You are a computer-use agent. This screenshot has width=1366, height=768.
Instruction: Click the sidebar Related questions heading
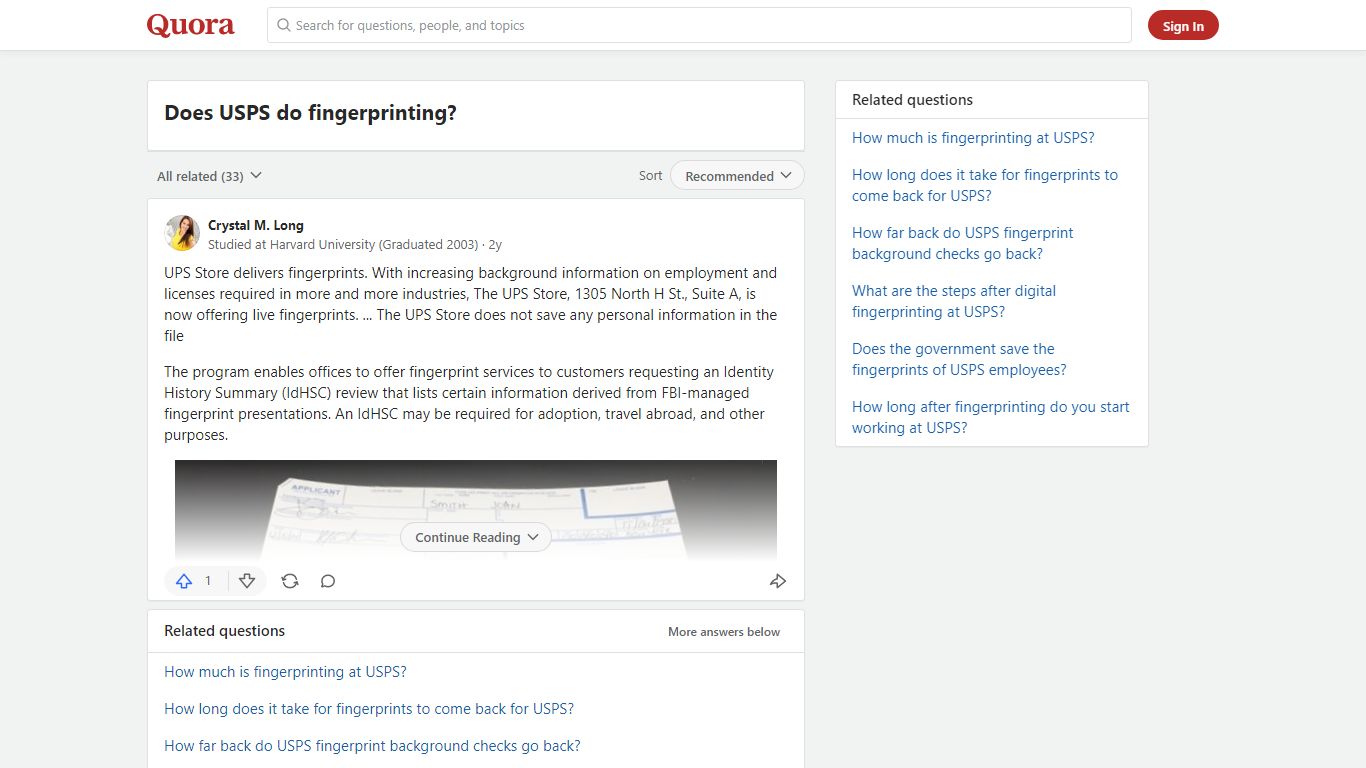pyautogui.click(x=912, y=100)
